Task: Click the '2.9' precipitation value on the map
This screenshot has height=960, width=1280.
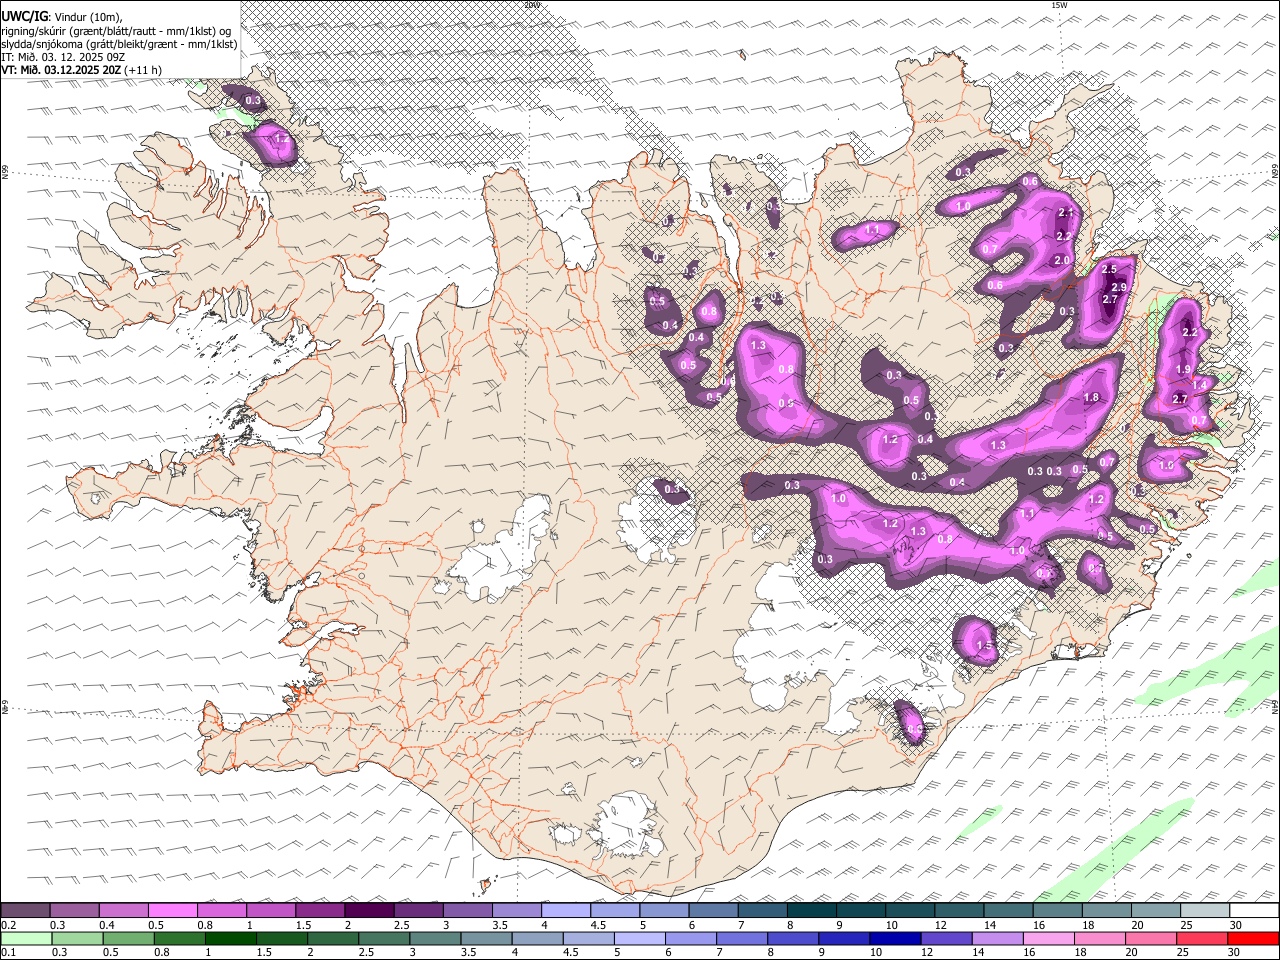Action: 1119,287
